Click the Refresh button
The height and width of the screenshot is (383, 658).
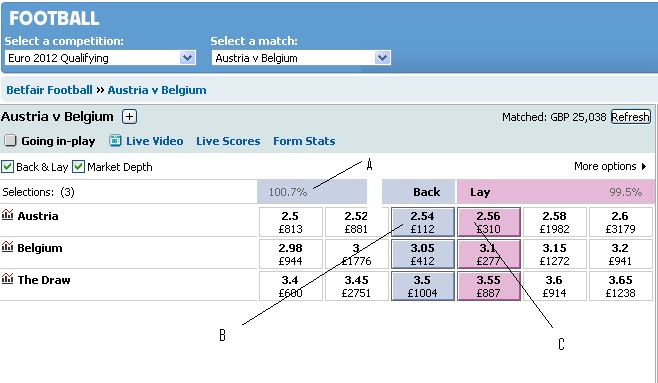coord(630,117)
